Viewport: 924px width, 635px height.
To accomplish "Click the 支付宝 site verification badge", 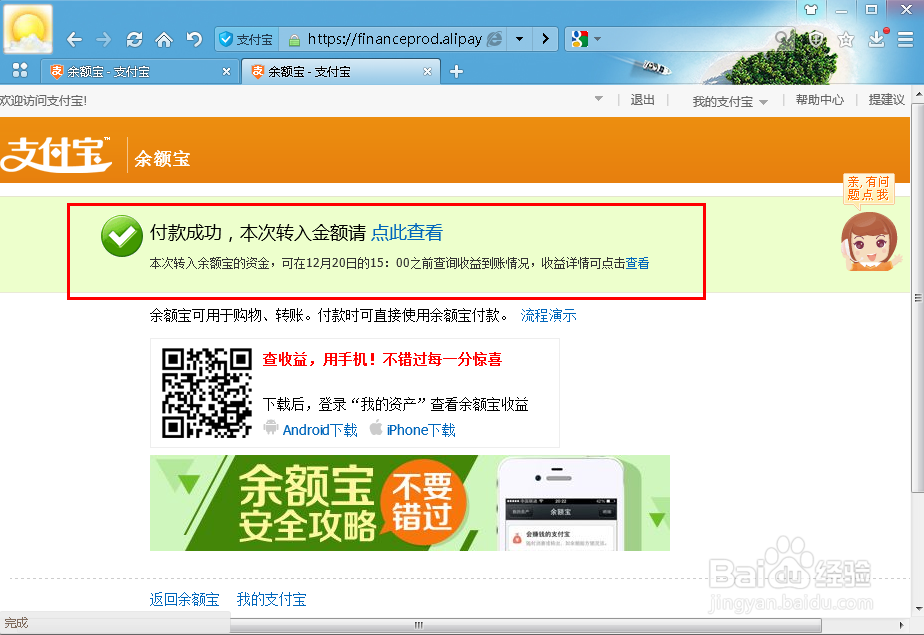I will [245, 39].
